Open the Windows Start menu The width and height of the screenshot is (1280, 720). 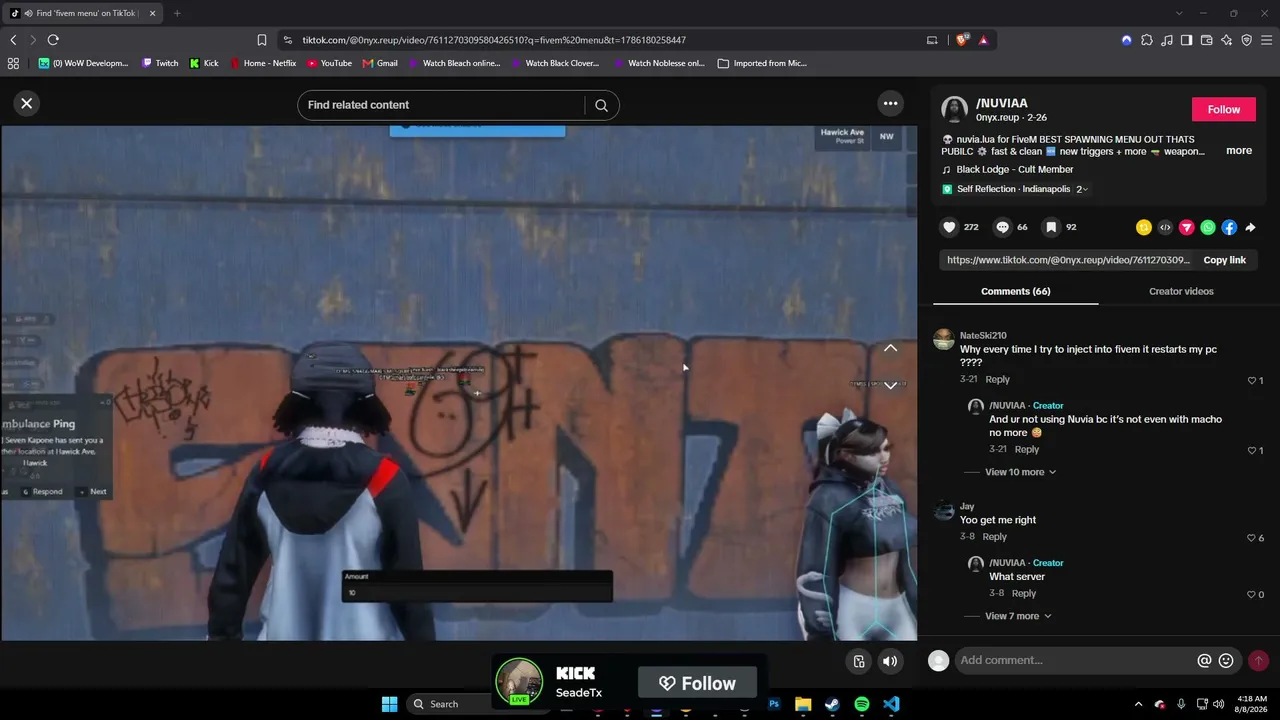(x=389, y=704)
